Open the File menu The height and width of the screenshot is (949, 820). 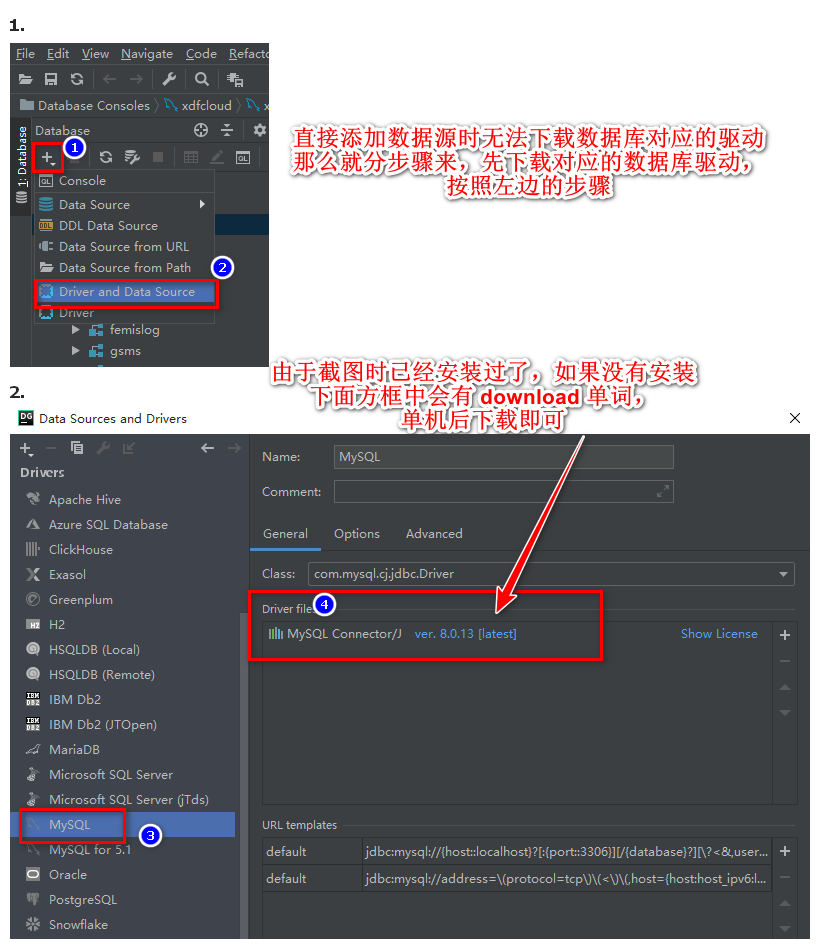coord(25,54)
